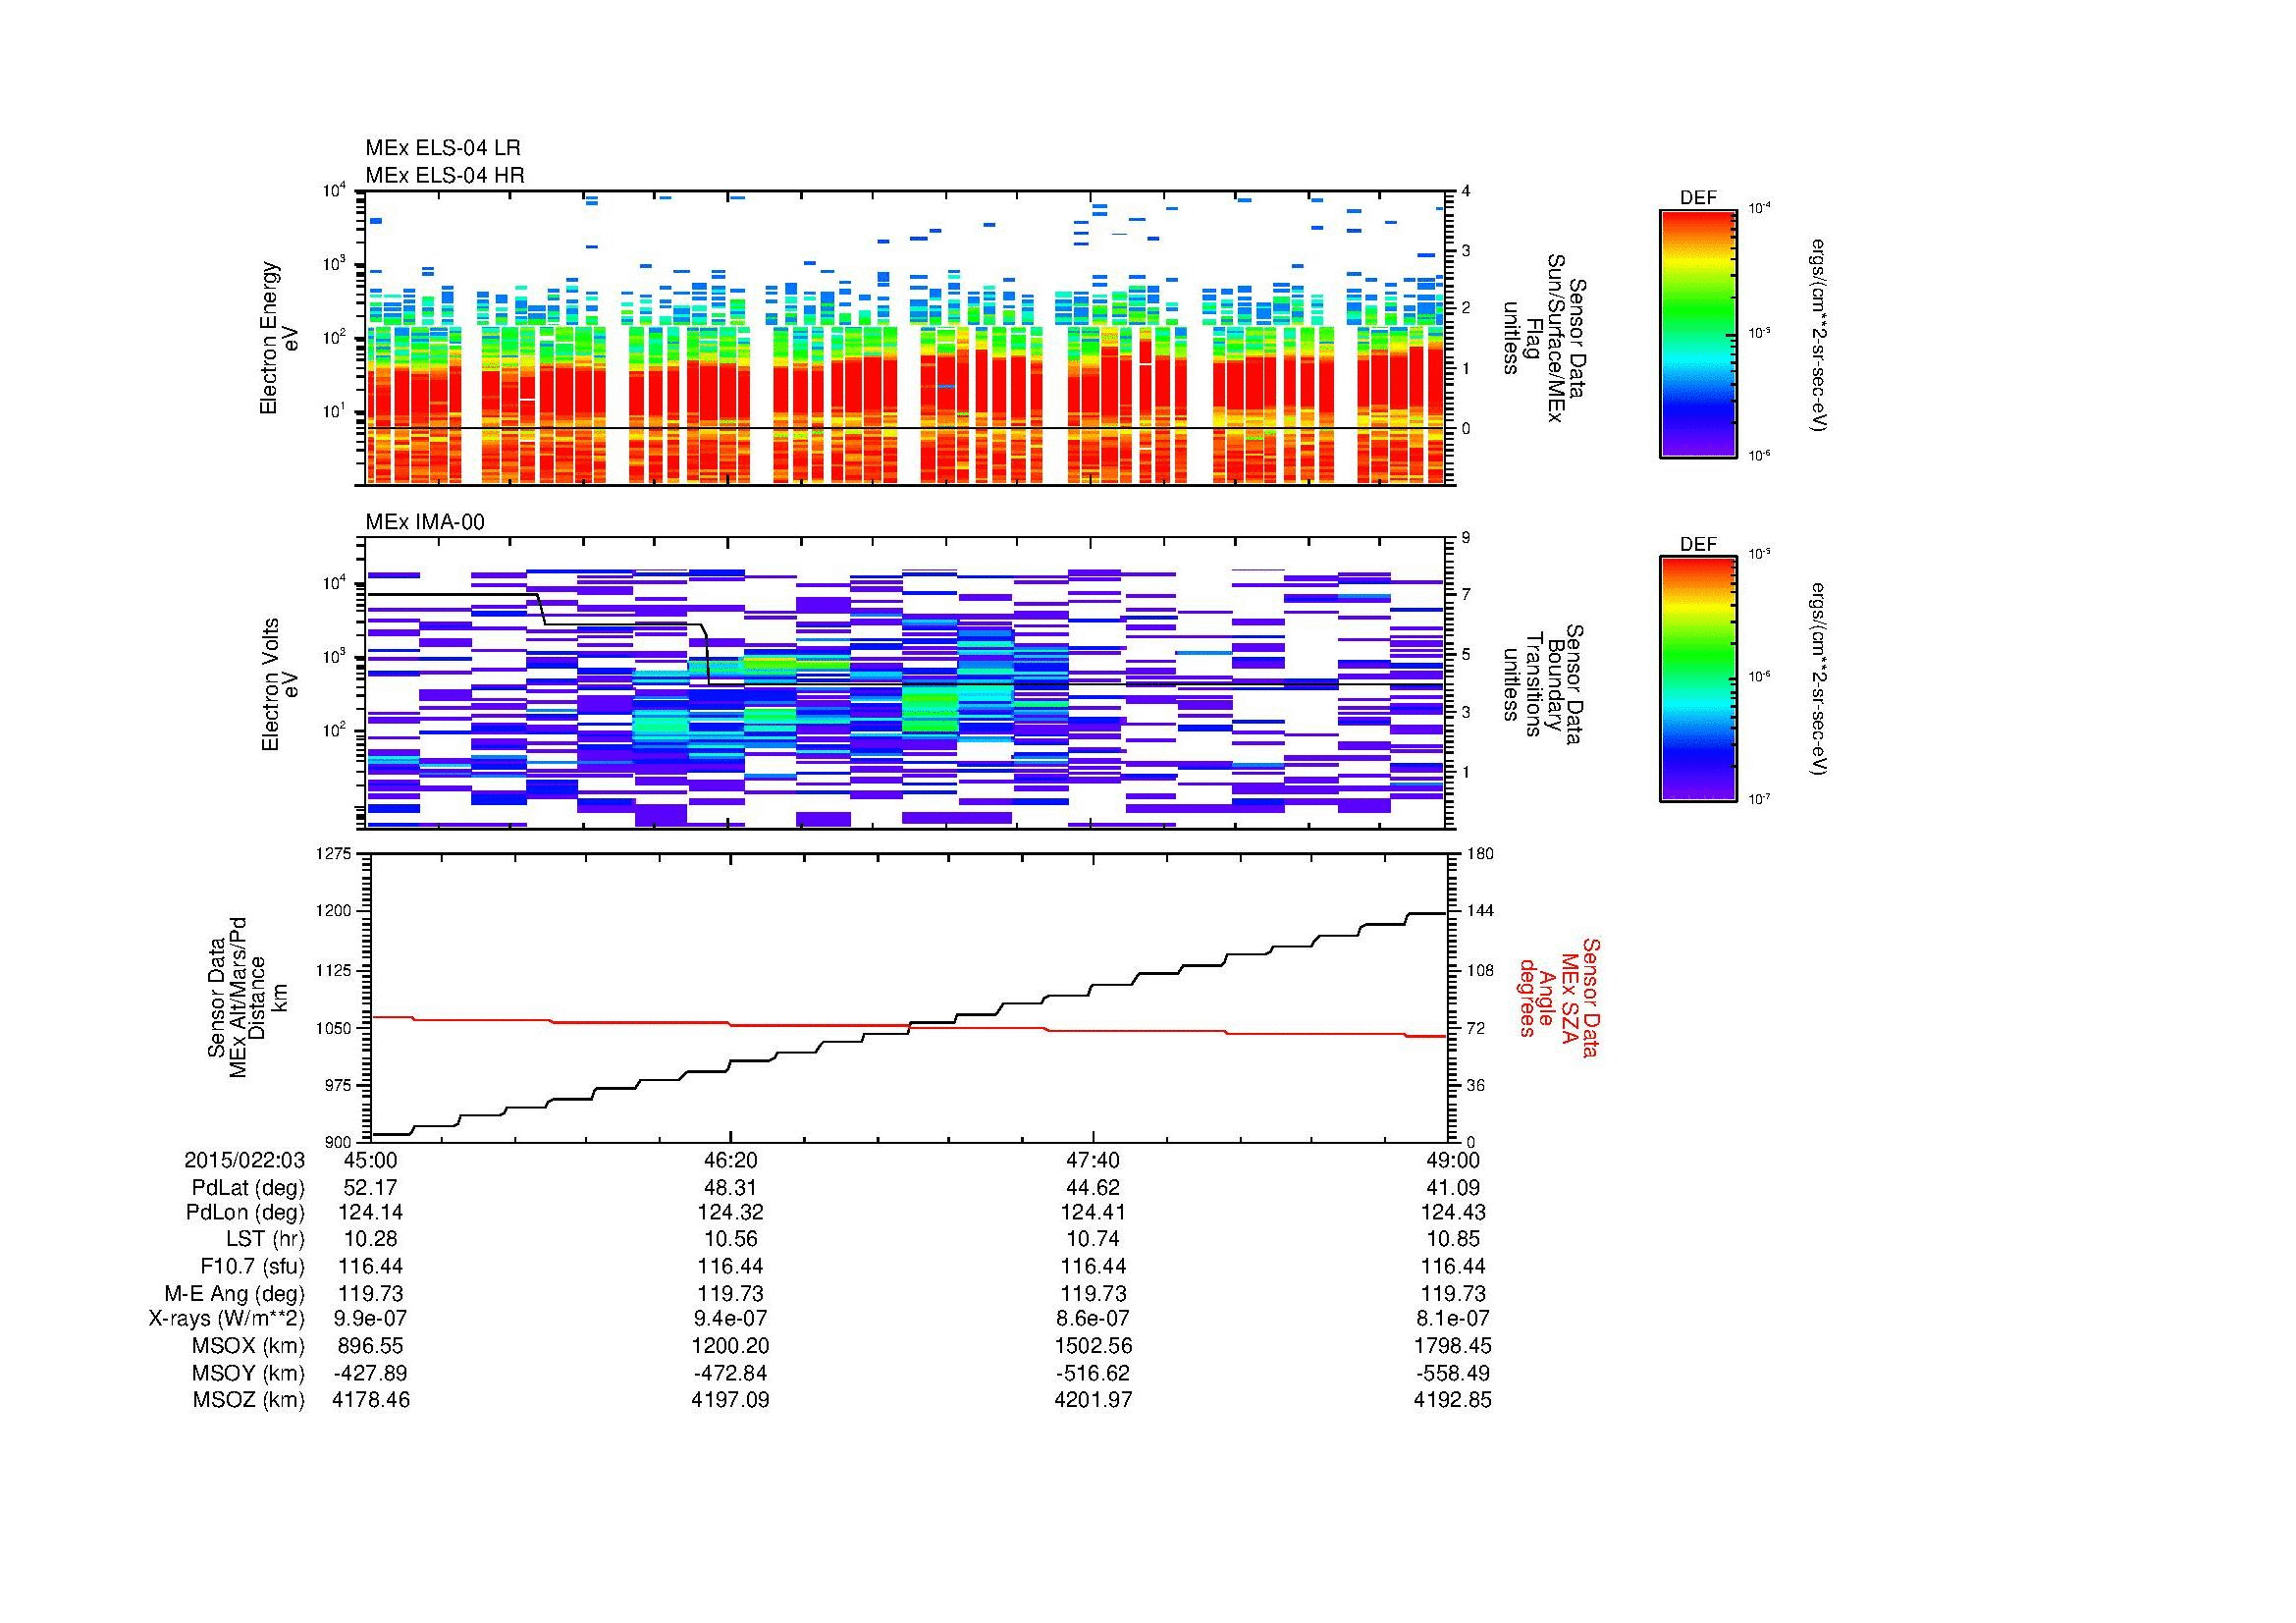The image size is (2296, 1623).
Task: Click the PdLat value 44.62
Action: click(1093, 1188)
